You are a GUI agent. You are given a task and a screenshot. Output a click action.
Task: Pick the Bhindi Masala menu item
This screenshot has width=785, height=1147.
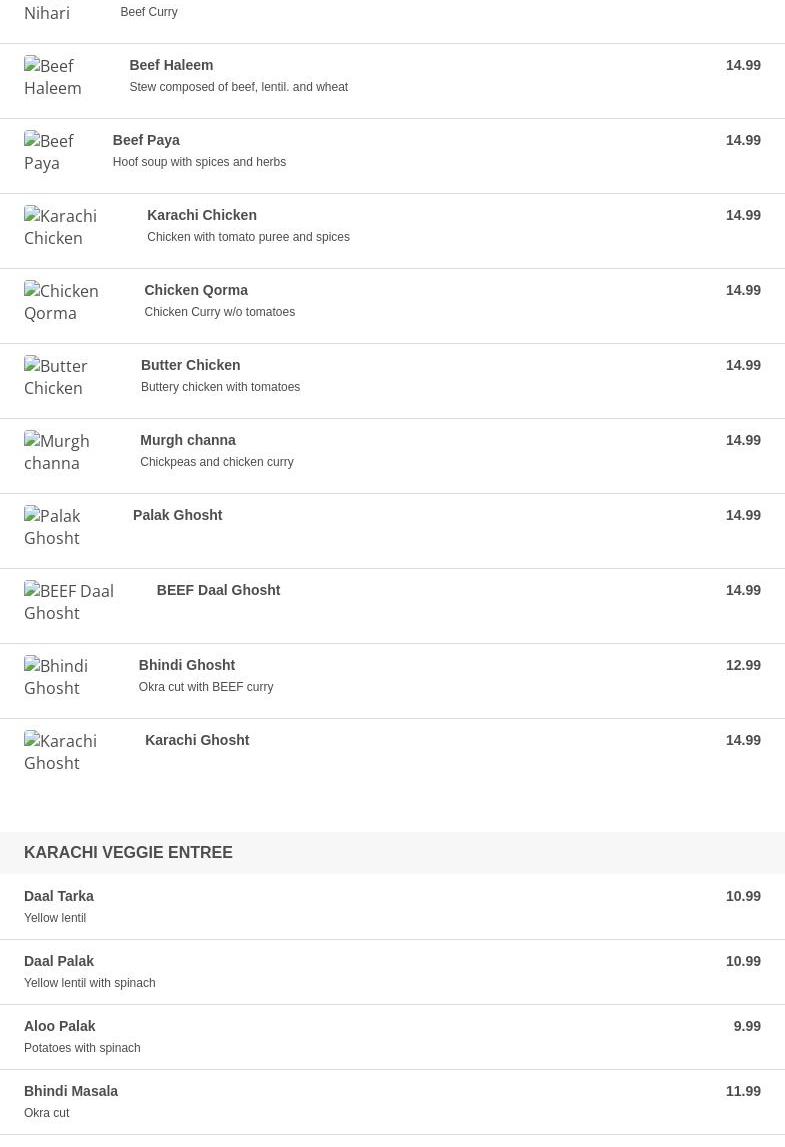coord(71,1091)
